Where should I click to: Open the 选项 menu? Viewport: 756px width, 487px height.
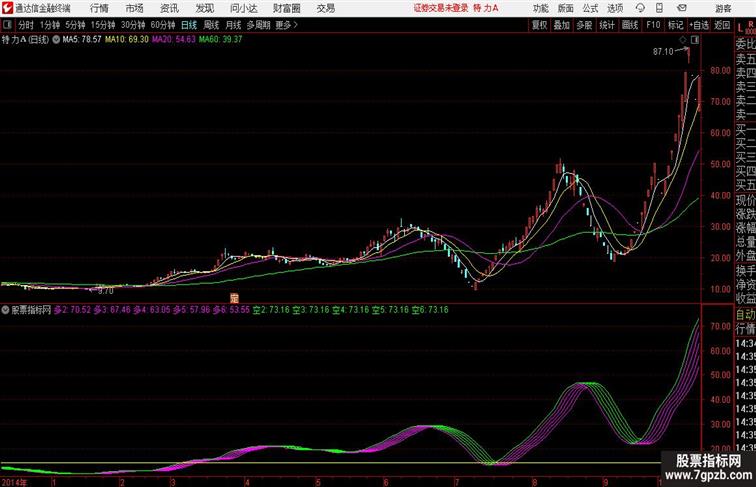[615, 8]
